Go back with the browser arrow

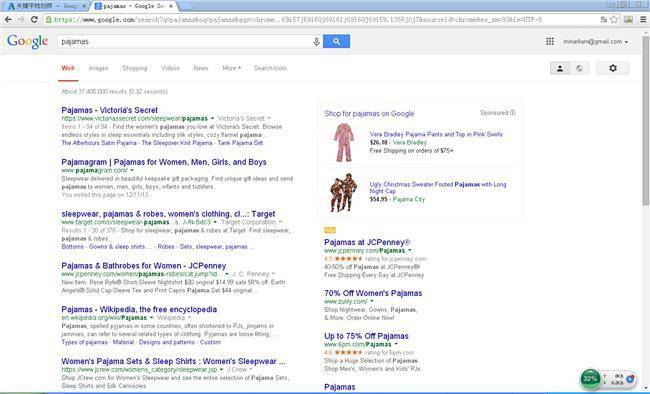tap(8, 19)
